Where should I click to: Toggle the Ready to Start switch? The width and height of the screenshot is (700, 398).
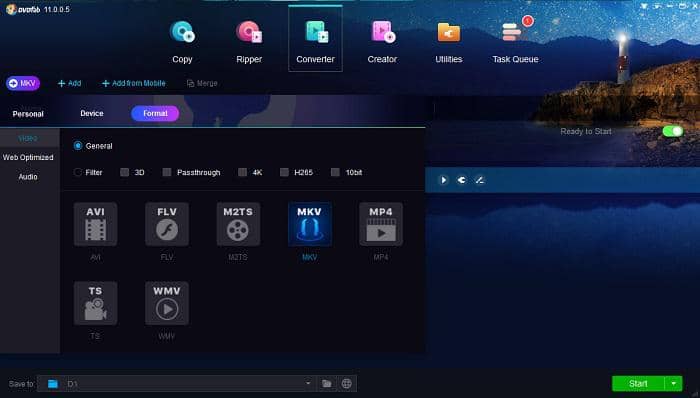tap(673, 131)
